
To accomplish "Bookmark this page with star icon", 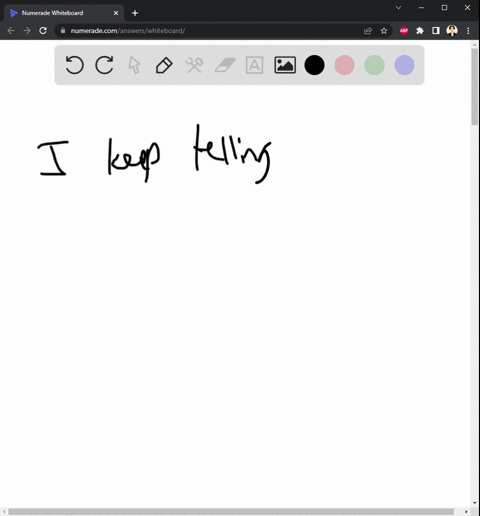I will click(384, 31).
